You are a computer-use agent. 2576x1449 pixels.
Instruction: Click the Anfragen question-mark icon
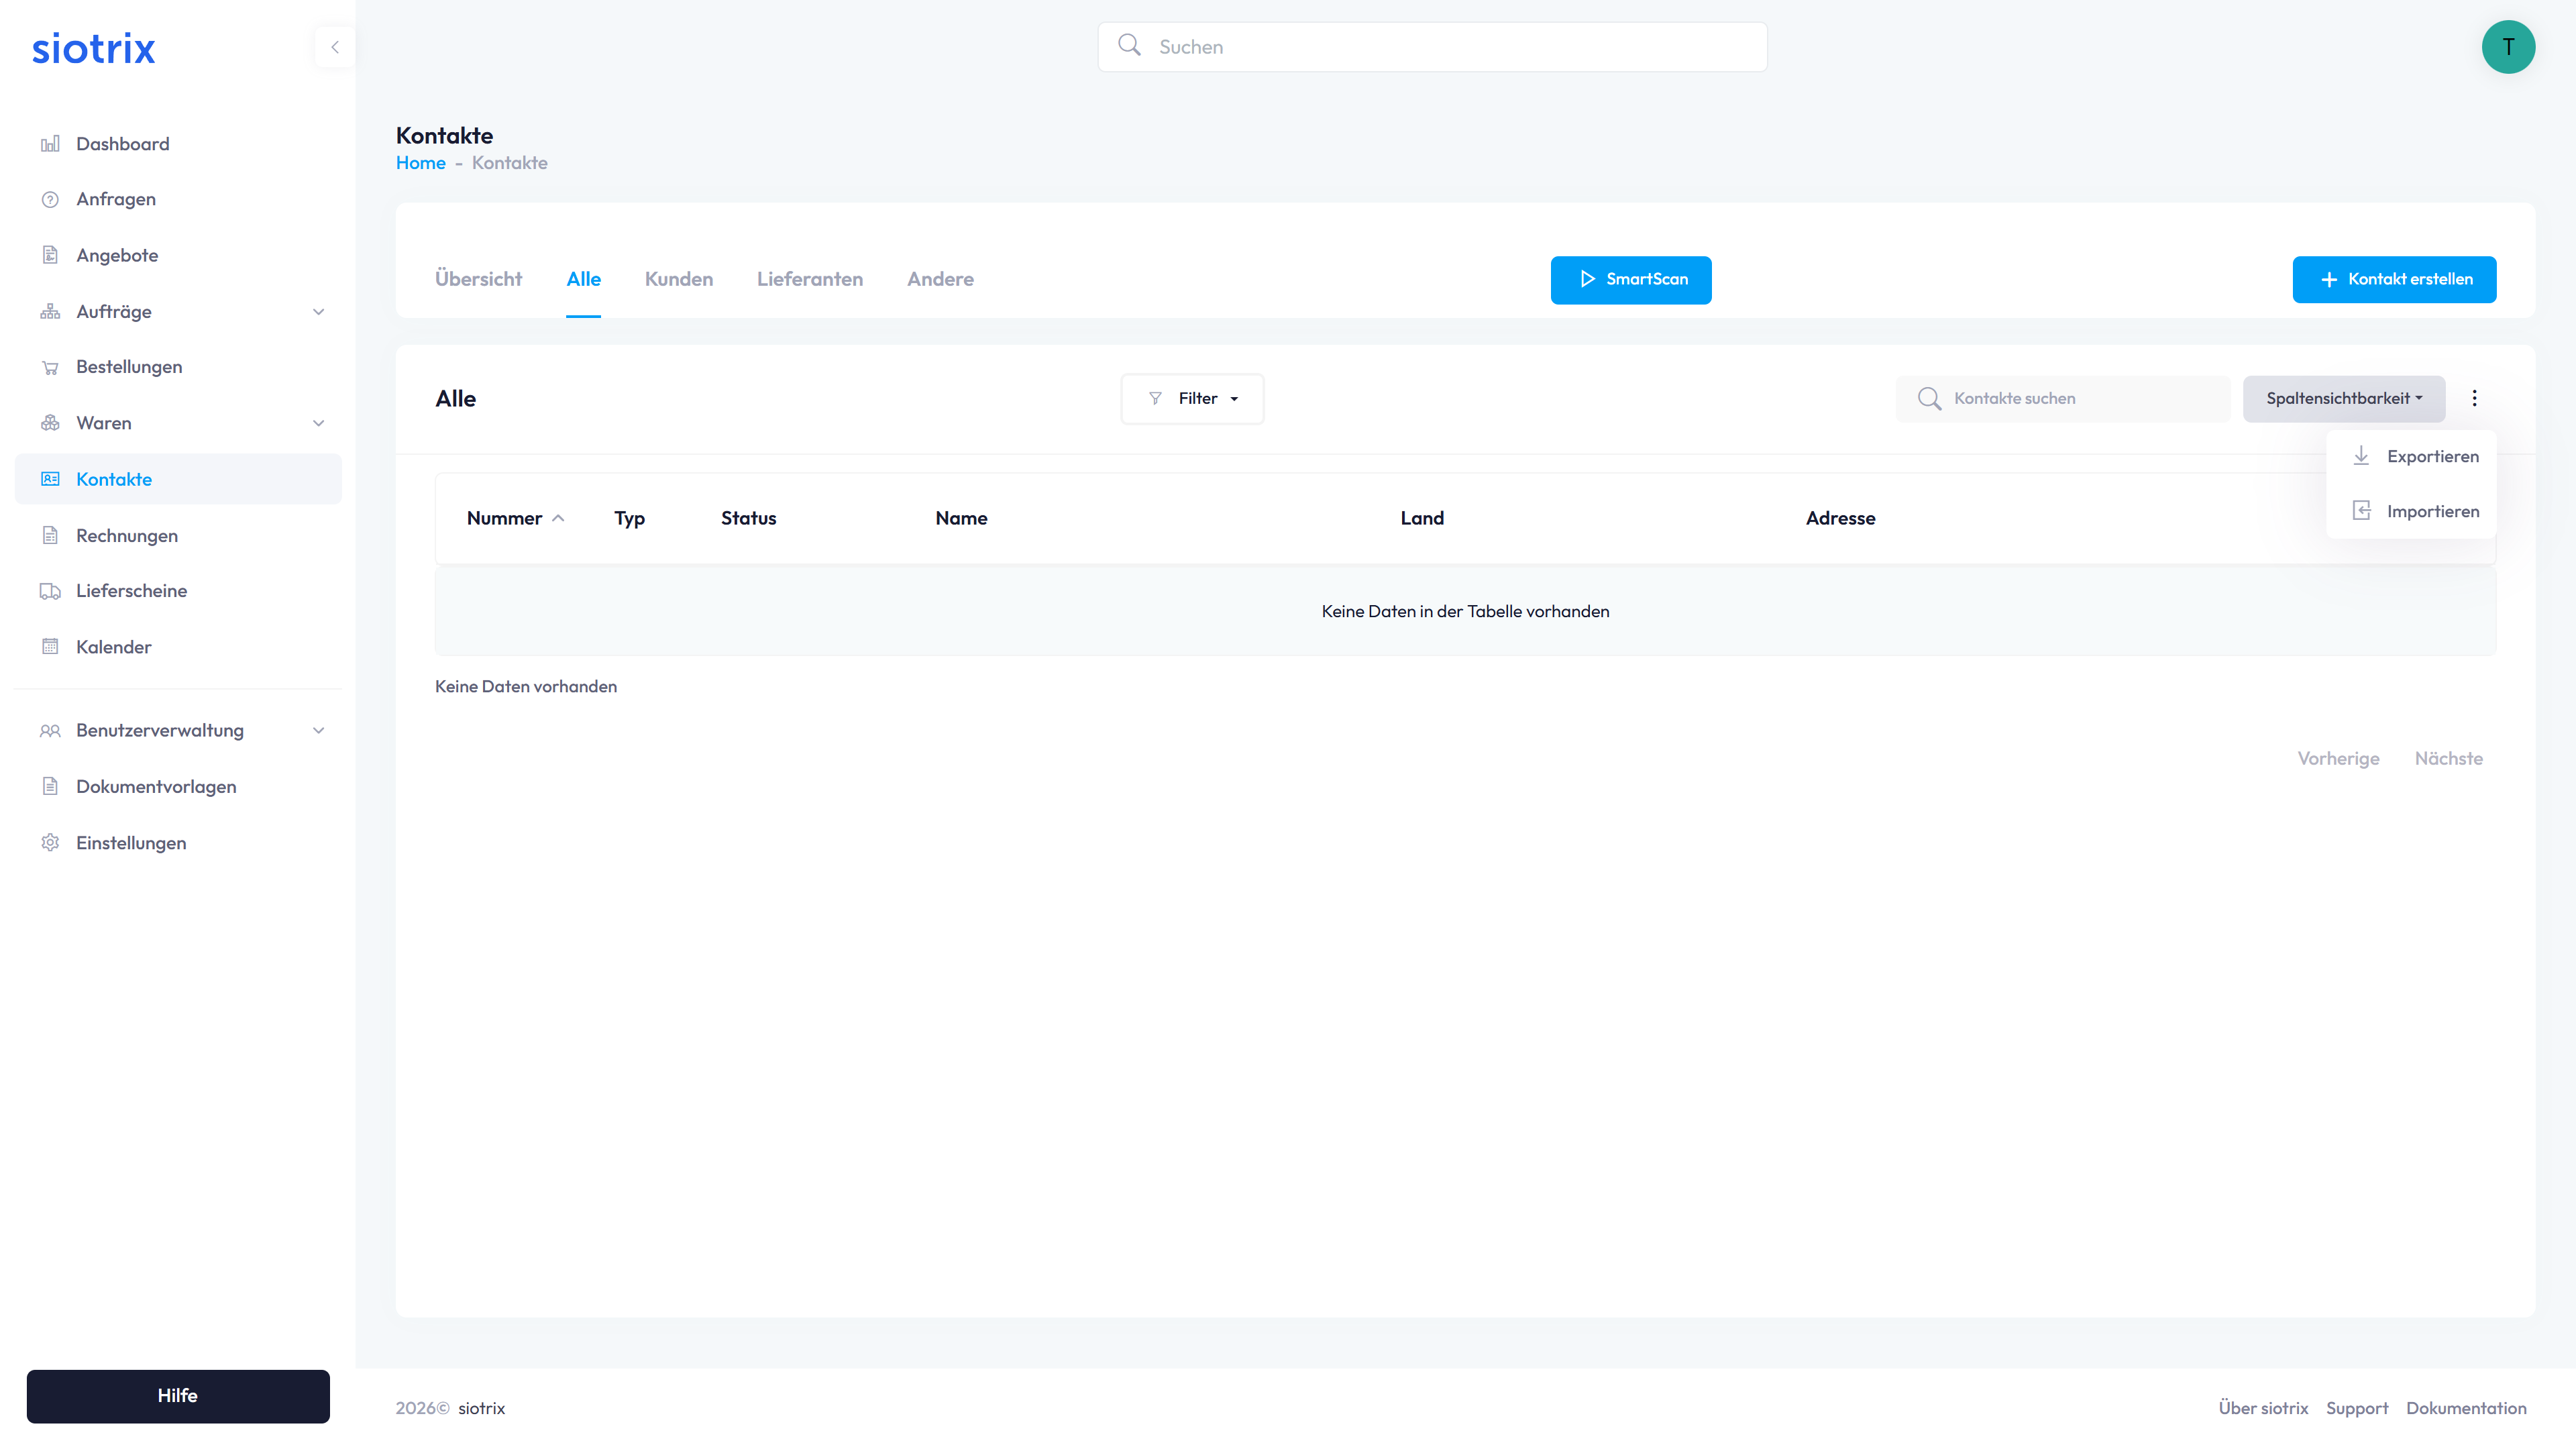pos(50,199)
